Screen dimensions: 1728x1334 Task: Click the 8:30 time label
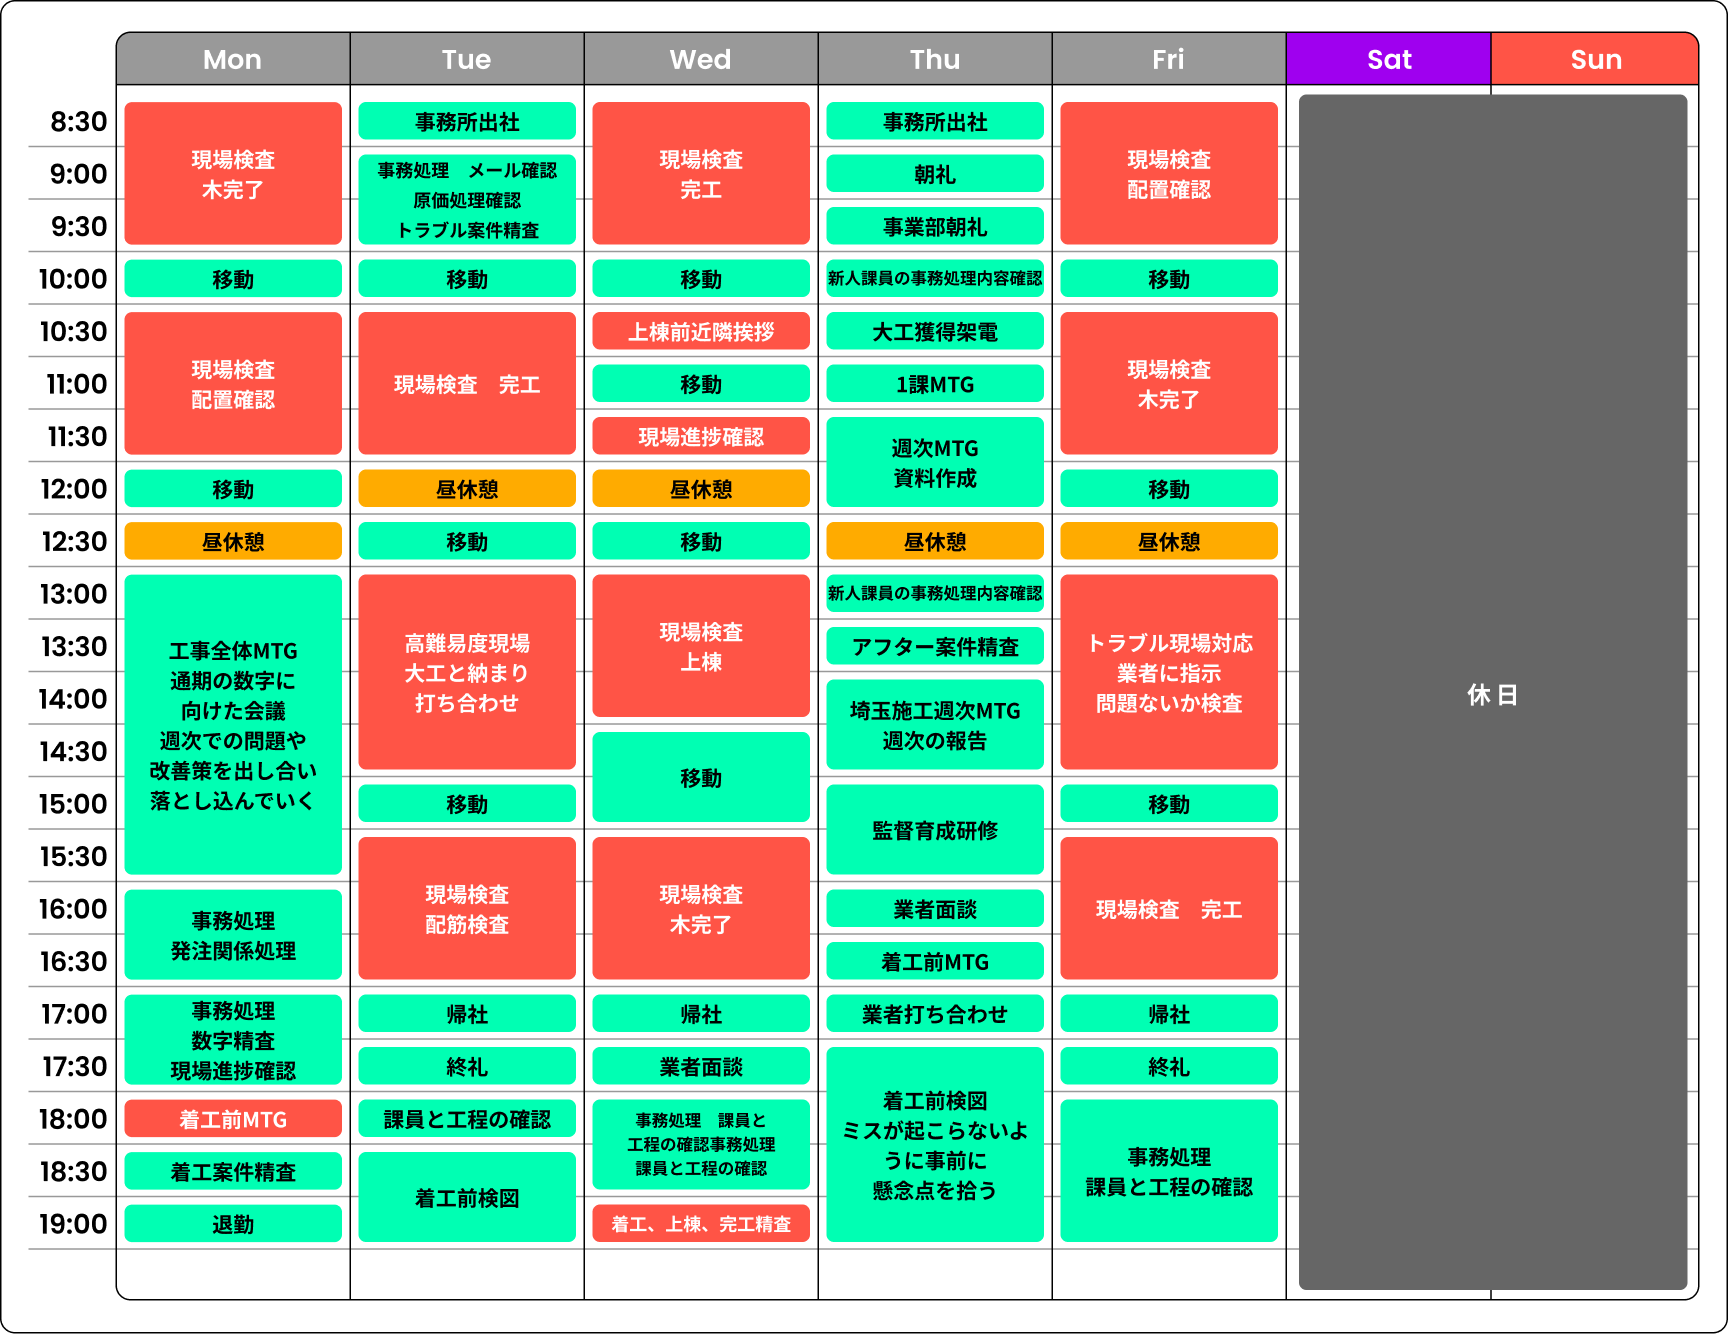point(79,122)
